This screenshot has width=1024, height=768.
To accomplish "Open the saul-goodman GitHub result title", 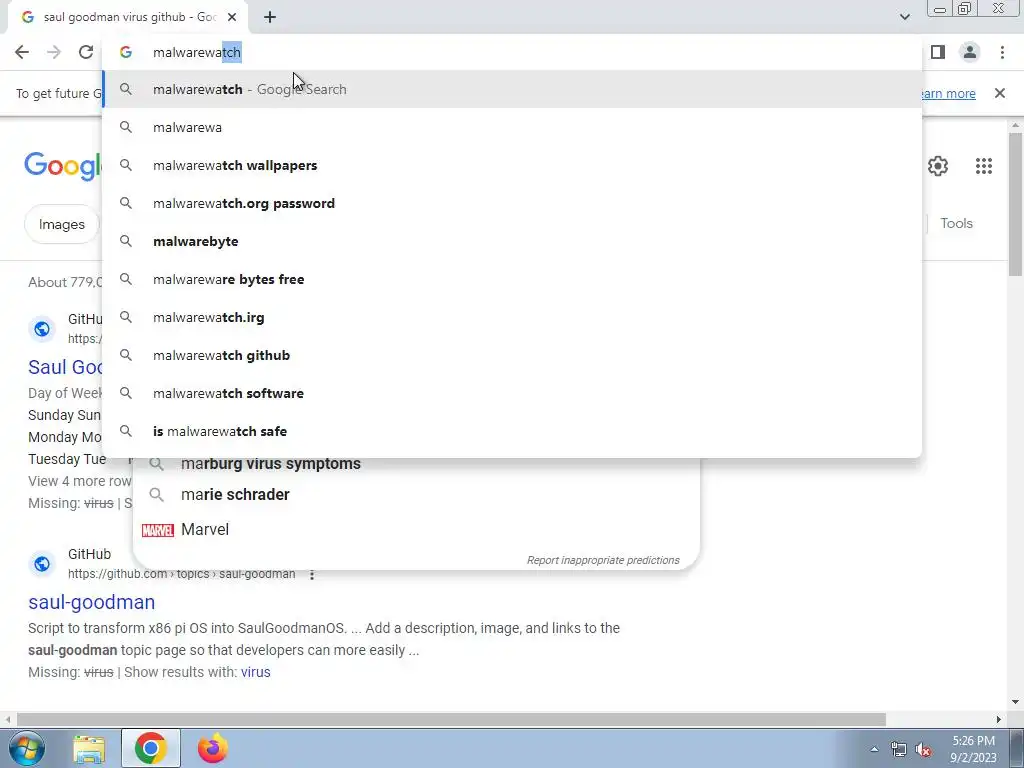I will pyautogui.click(x=91, y=602).
